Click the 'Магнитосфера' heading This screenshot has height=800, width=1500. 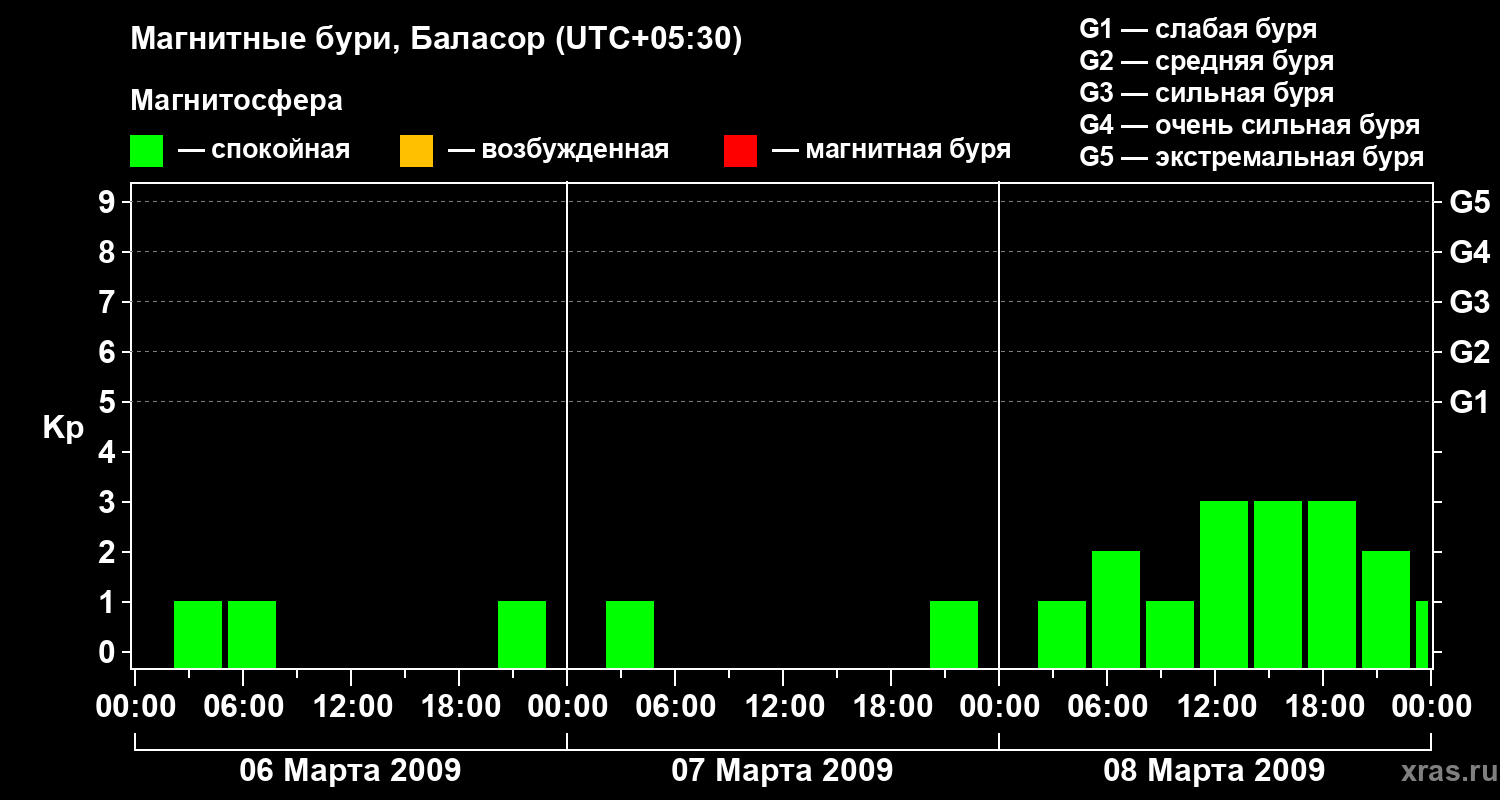pos(236,101)
